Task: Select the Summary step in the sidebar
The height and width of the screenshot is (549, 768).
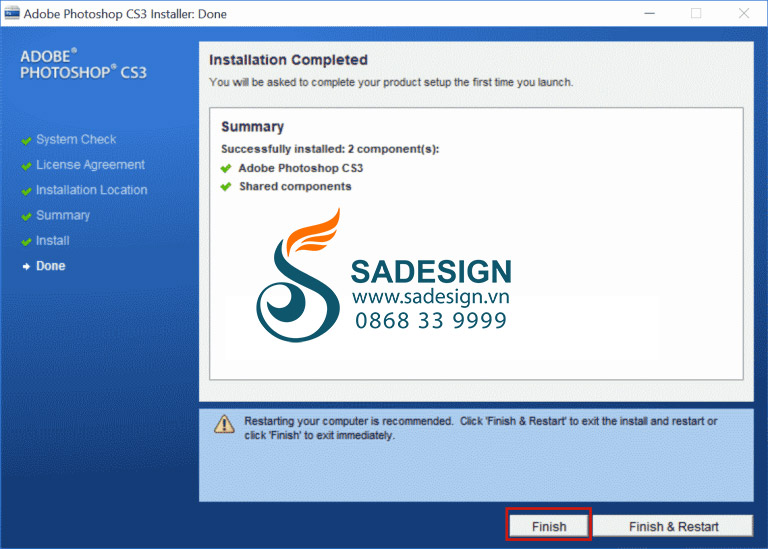Action: 63,215
